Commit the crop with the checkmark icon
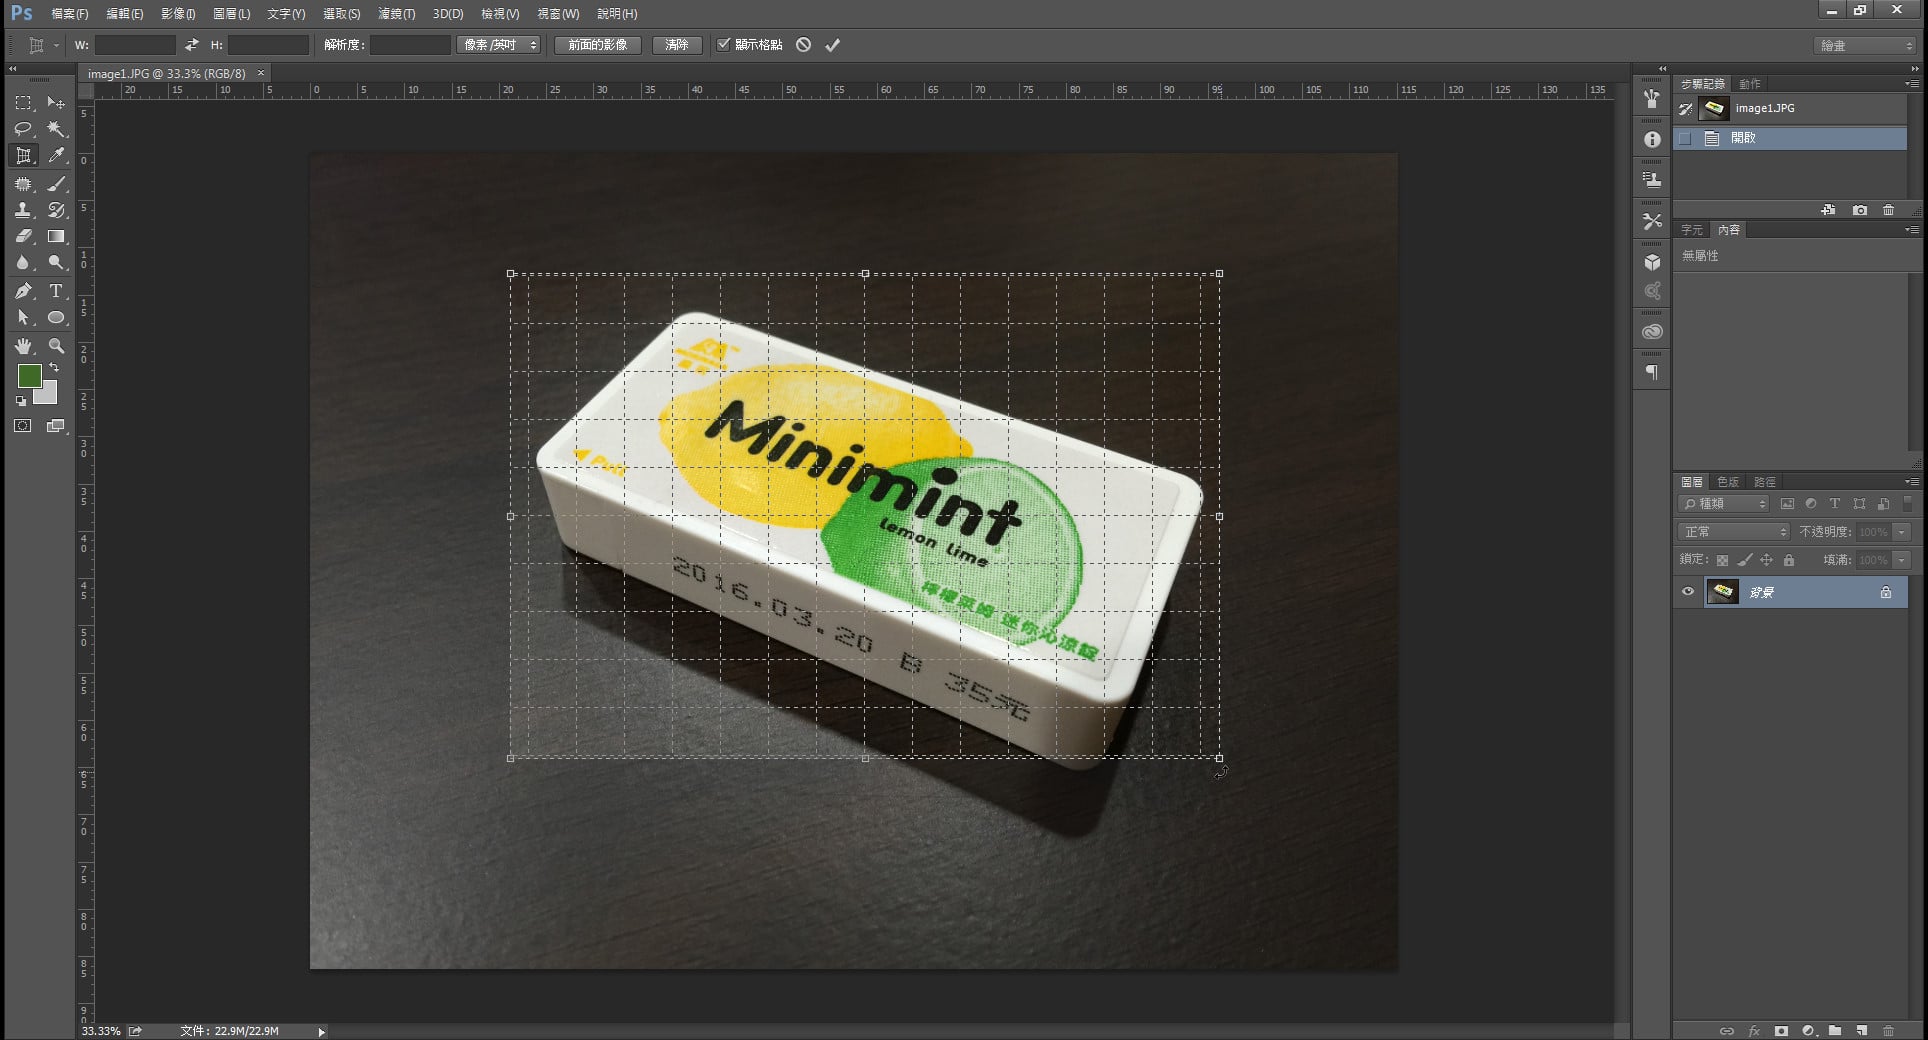Screen dimensions: 1928x1040 pyautogui.click(x=832, y=45)
